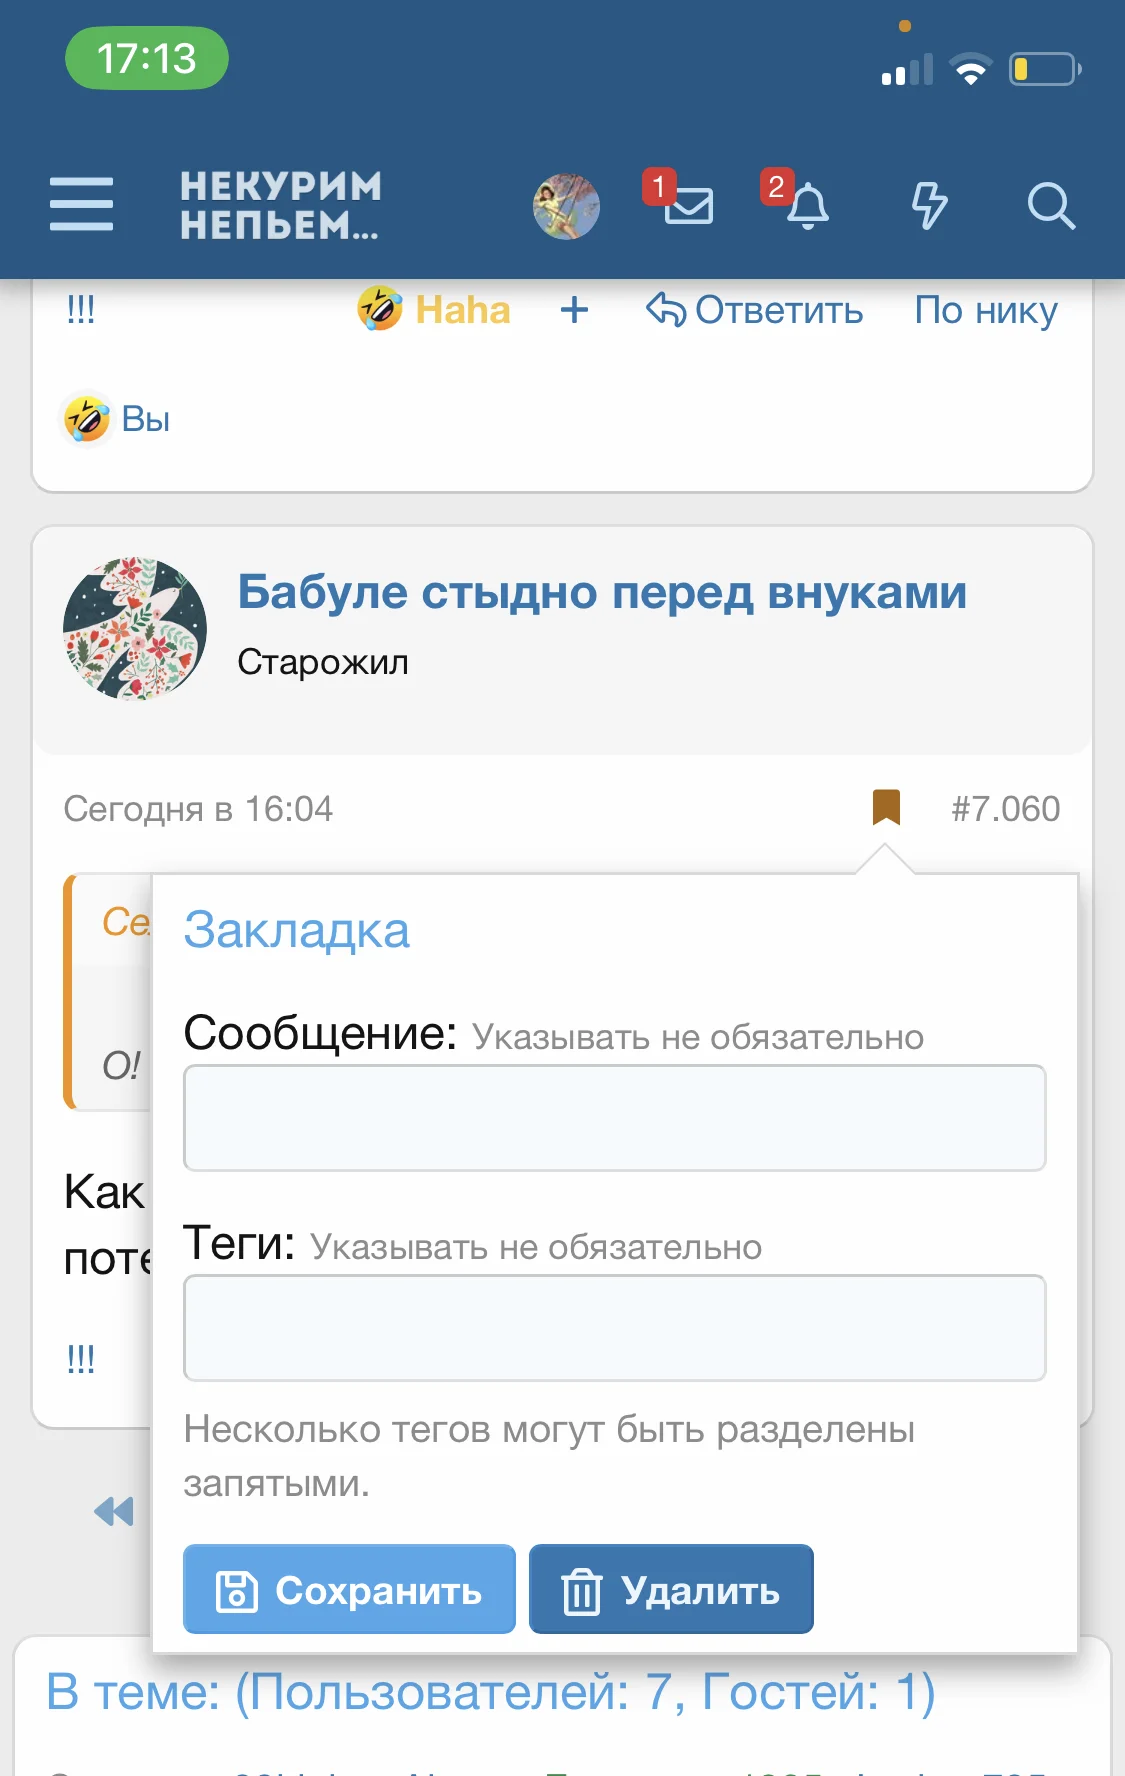Click inside the Сообщение text field
The height and width of the screenshot is (1776, 1125).
click(x=614, y=1118)
